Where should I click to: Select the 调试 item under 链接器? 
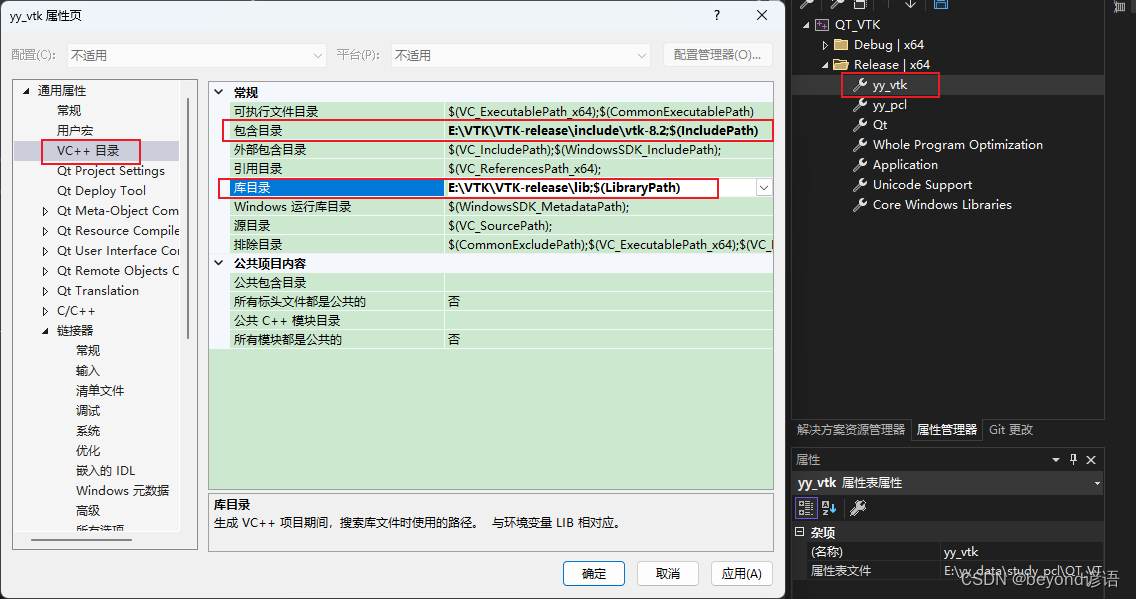point(87,410)
